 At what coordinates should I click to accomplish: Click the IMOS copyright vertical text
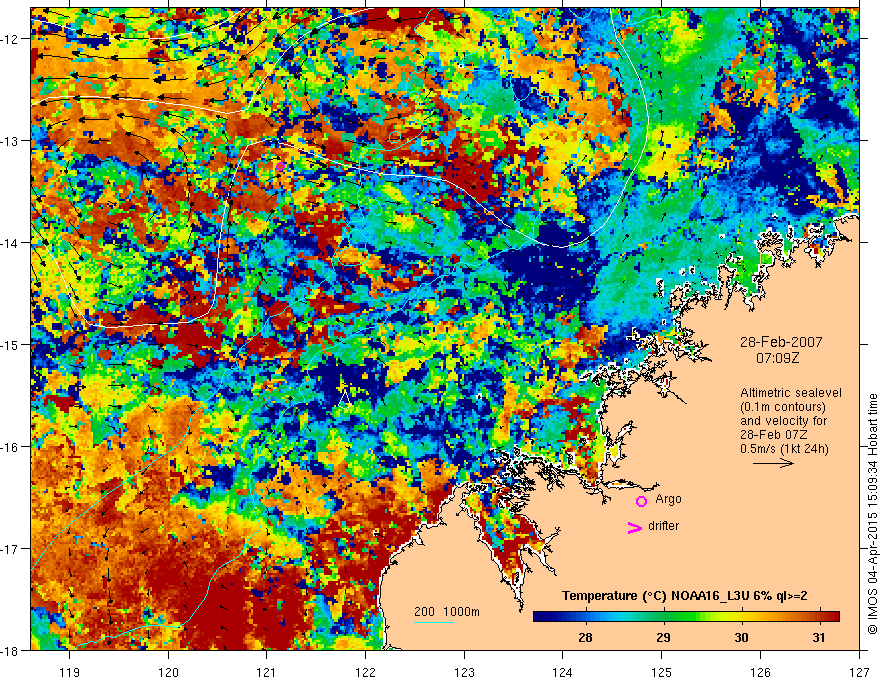[872, 514]
